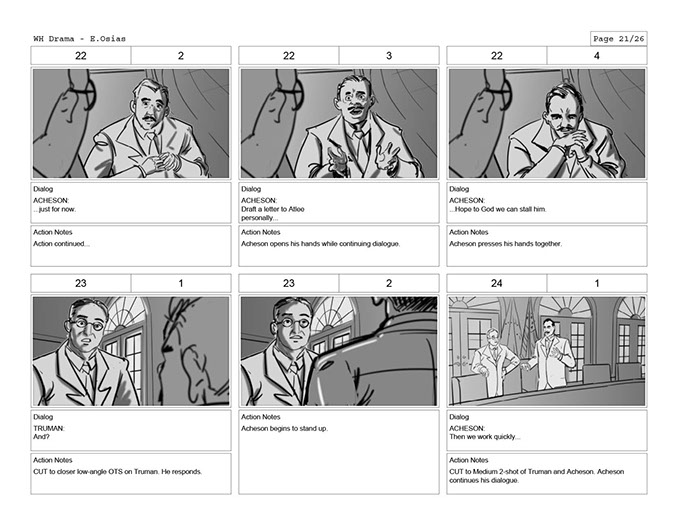Click the 'Hope to God' dialog field
The width and height of the screenshot is (678, 525).
click(547, 203)
